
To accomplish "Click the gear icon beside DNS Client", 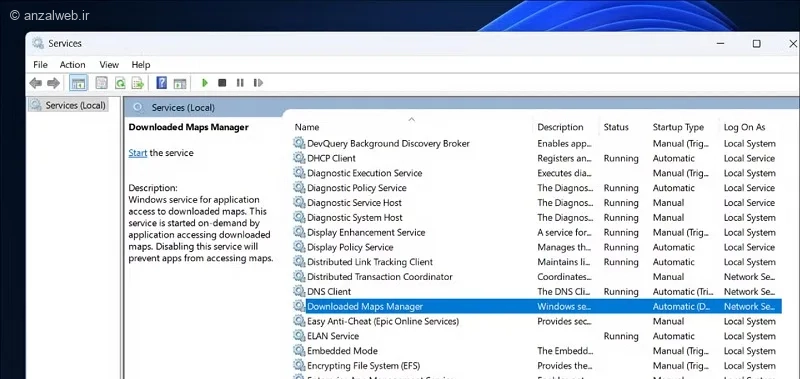I will (x=299, y=291).
